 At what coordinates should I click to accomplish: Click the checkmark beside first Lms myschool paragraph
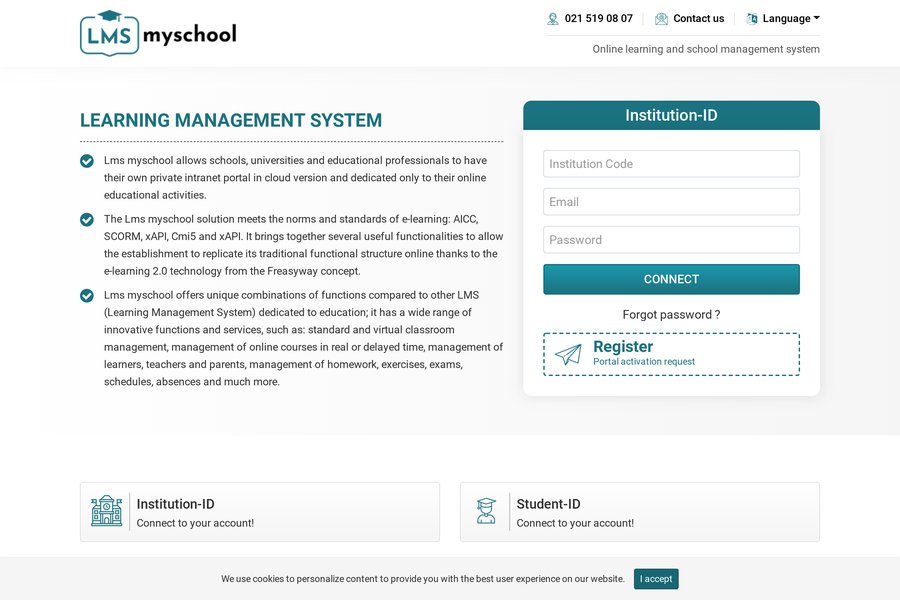[x=87, y=161]
